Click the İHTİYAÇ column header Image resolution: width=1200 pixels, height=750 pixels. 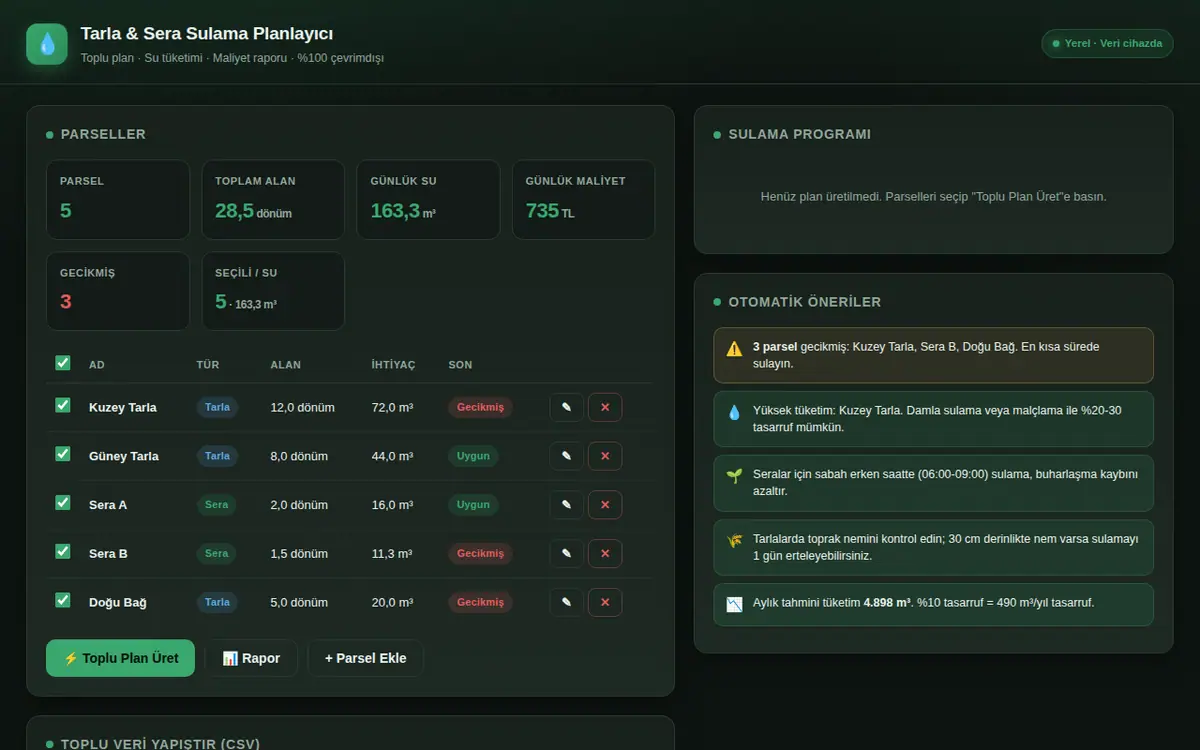point(393,365)
